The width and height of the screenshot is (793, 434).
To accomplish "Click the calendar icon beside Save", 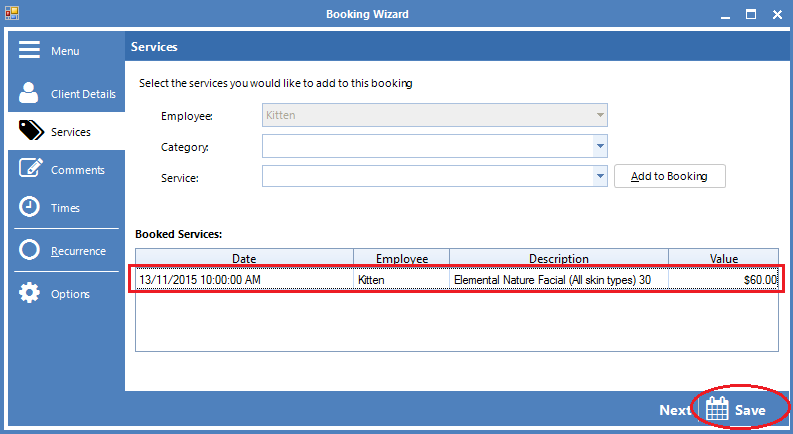I will click(717, 410).
